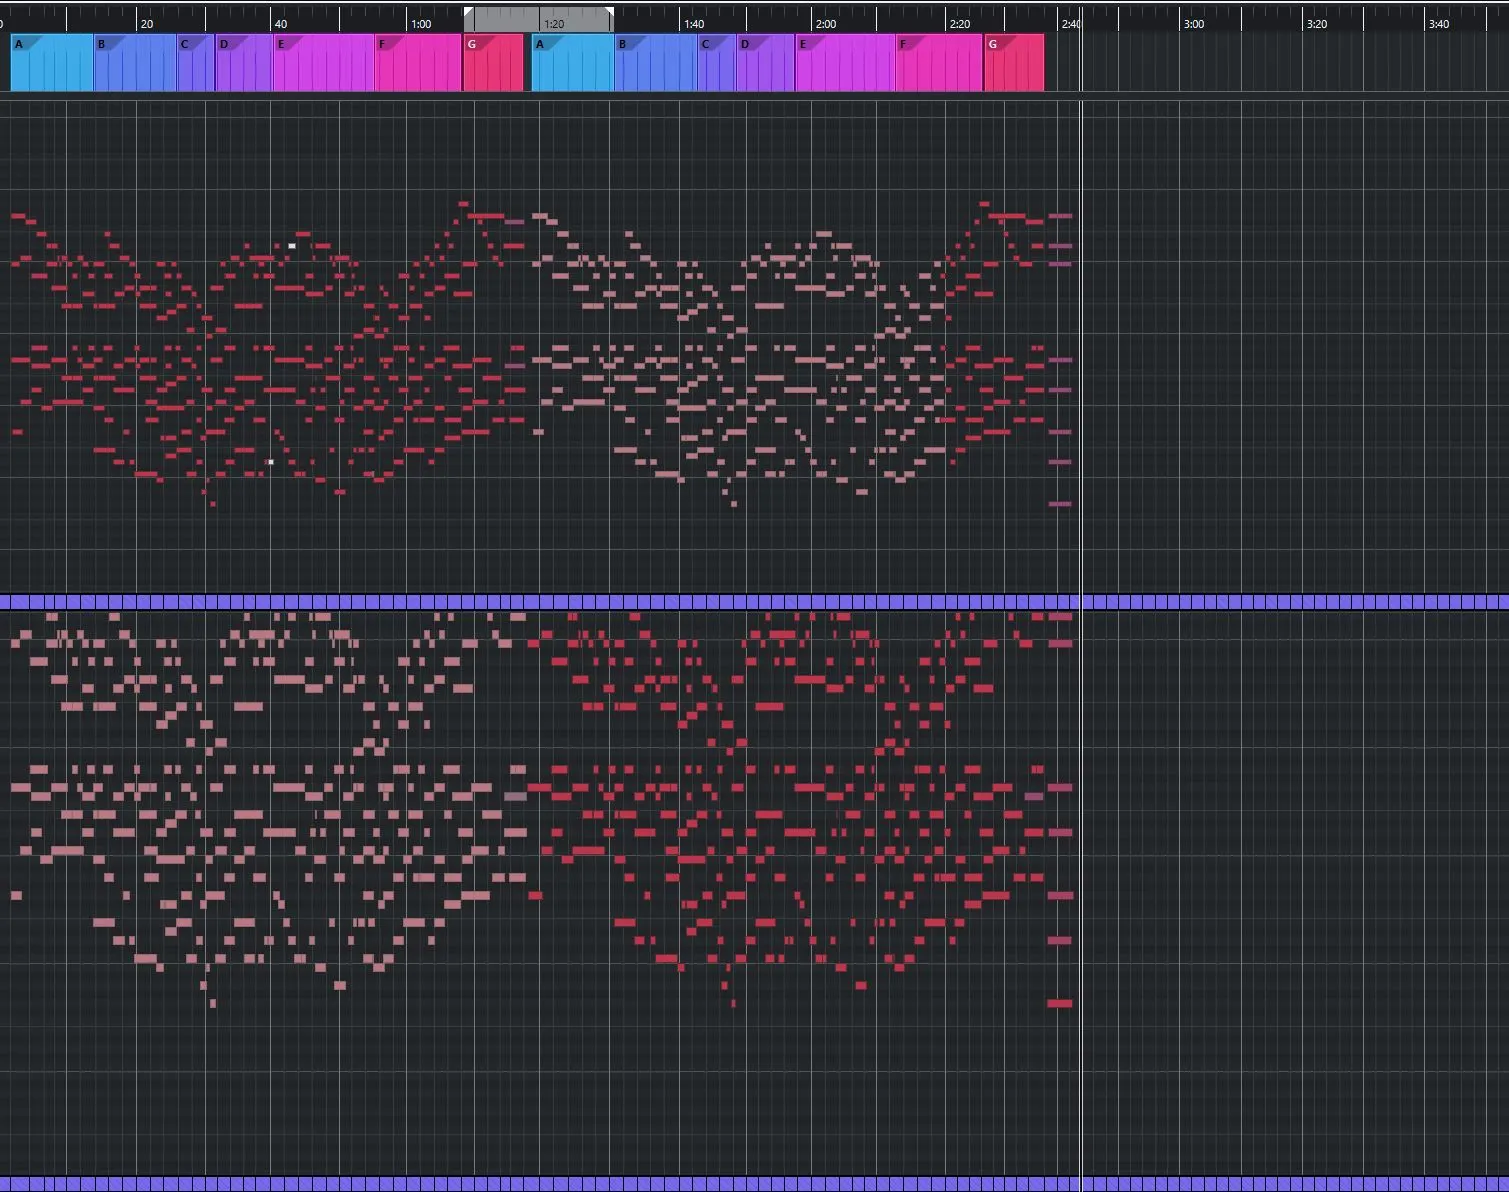Select the upper white highlighted note
1509x1192 pixels.
point(292,245)
